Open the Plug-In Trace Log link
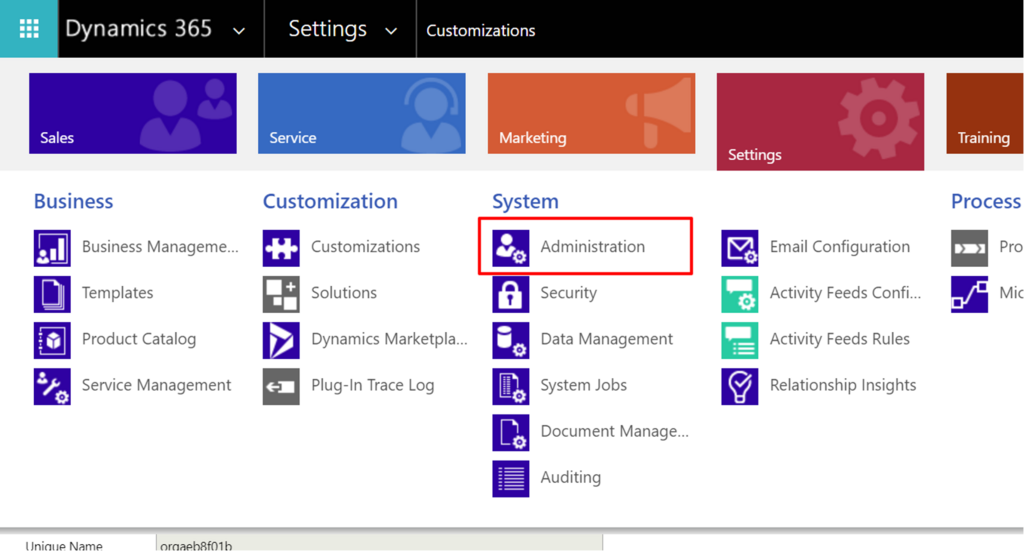This screenshot has height=551, width=1024. click(372, 385)
